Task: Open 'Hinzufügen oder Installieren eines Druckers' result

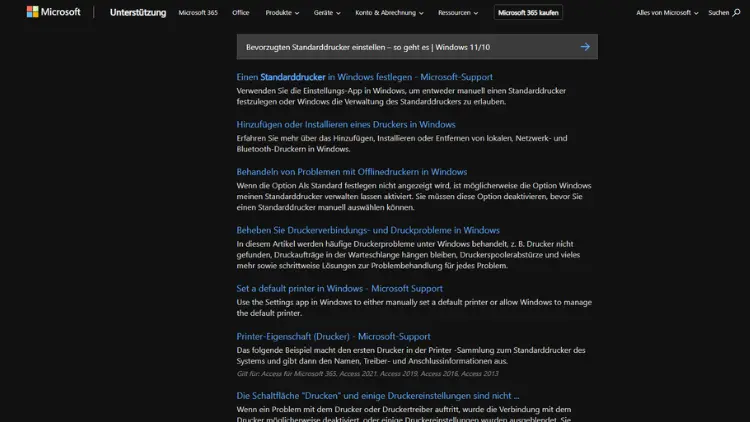Action: click(346, 124)
